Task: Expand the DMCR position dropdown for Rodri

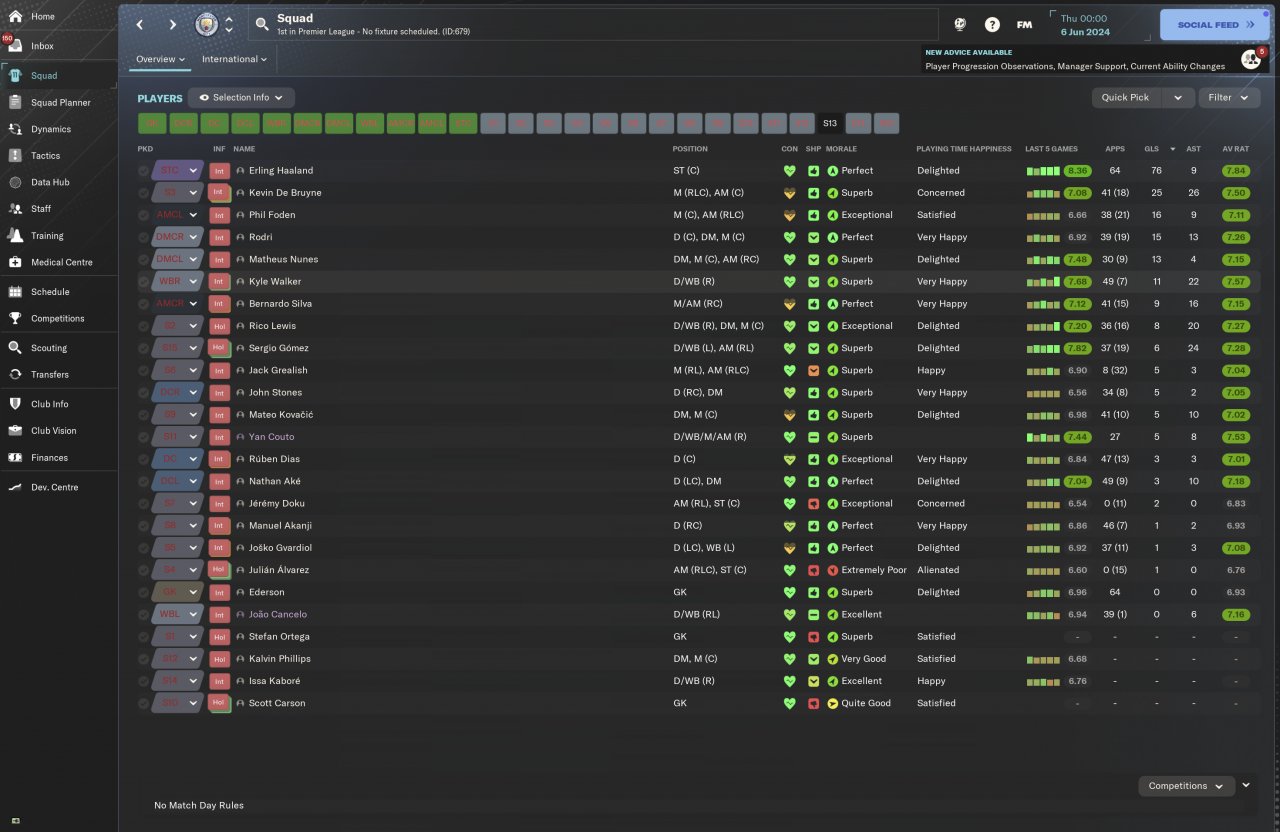Action: [x=194, y=237]
